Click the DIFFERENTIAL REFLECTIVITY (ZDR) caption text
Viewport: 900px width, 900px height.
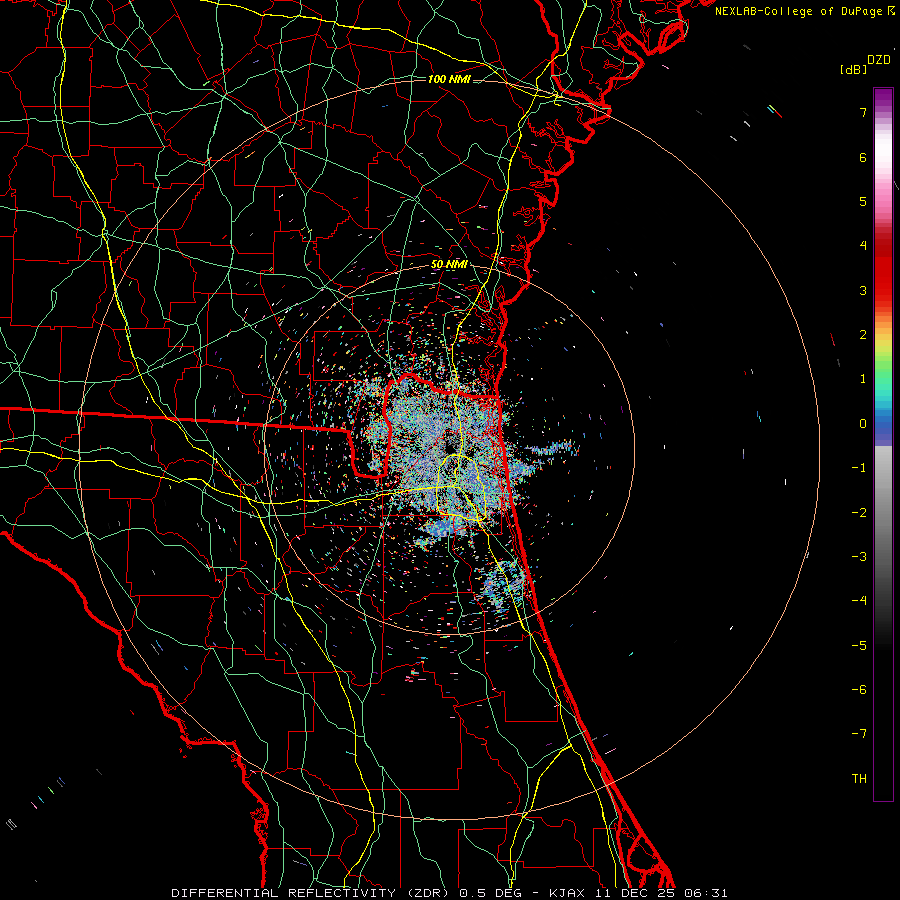[x=312, y=893]
